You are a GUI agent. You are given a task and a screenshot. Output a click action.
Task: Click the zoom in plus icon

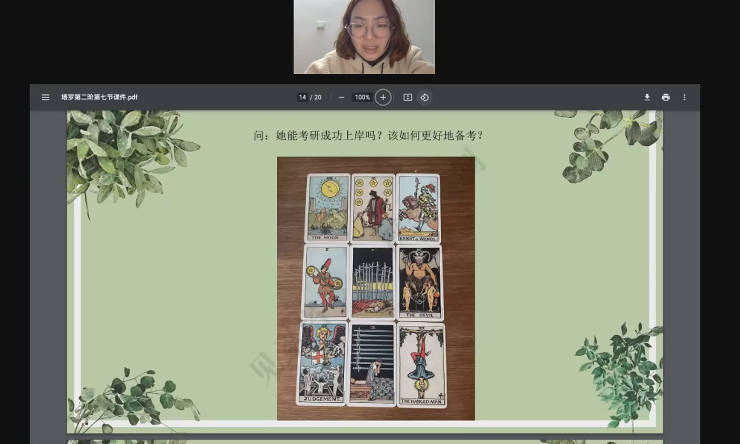382,97
